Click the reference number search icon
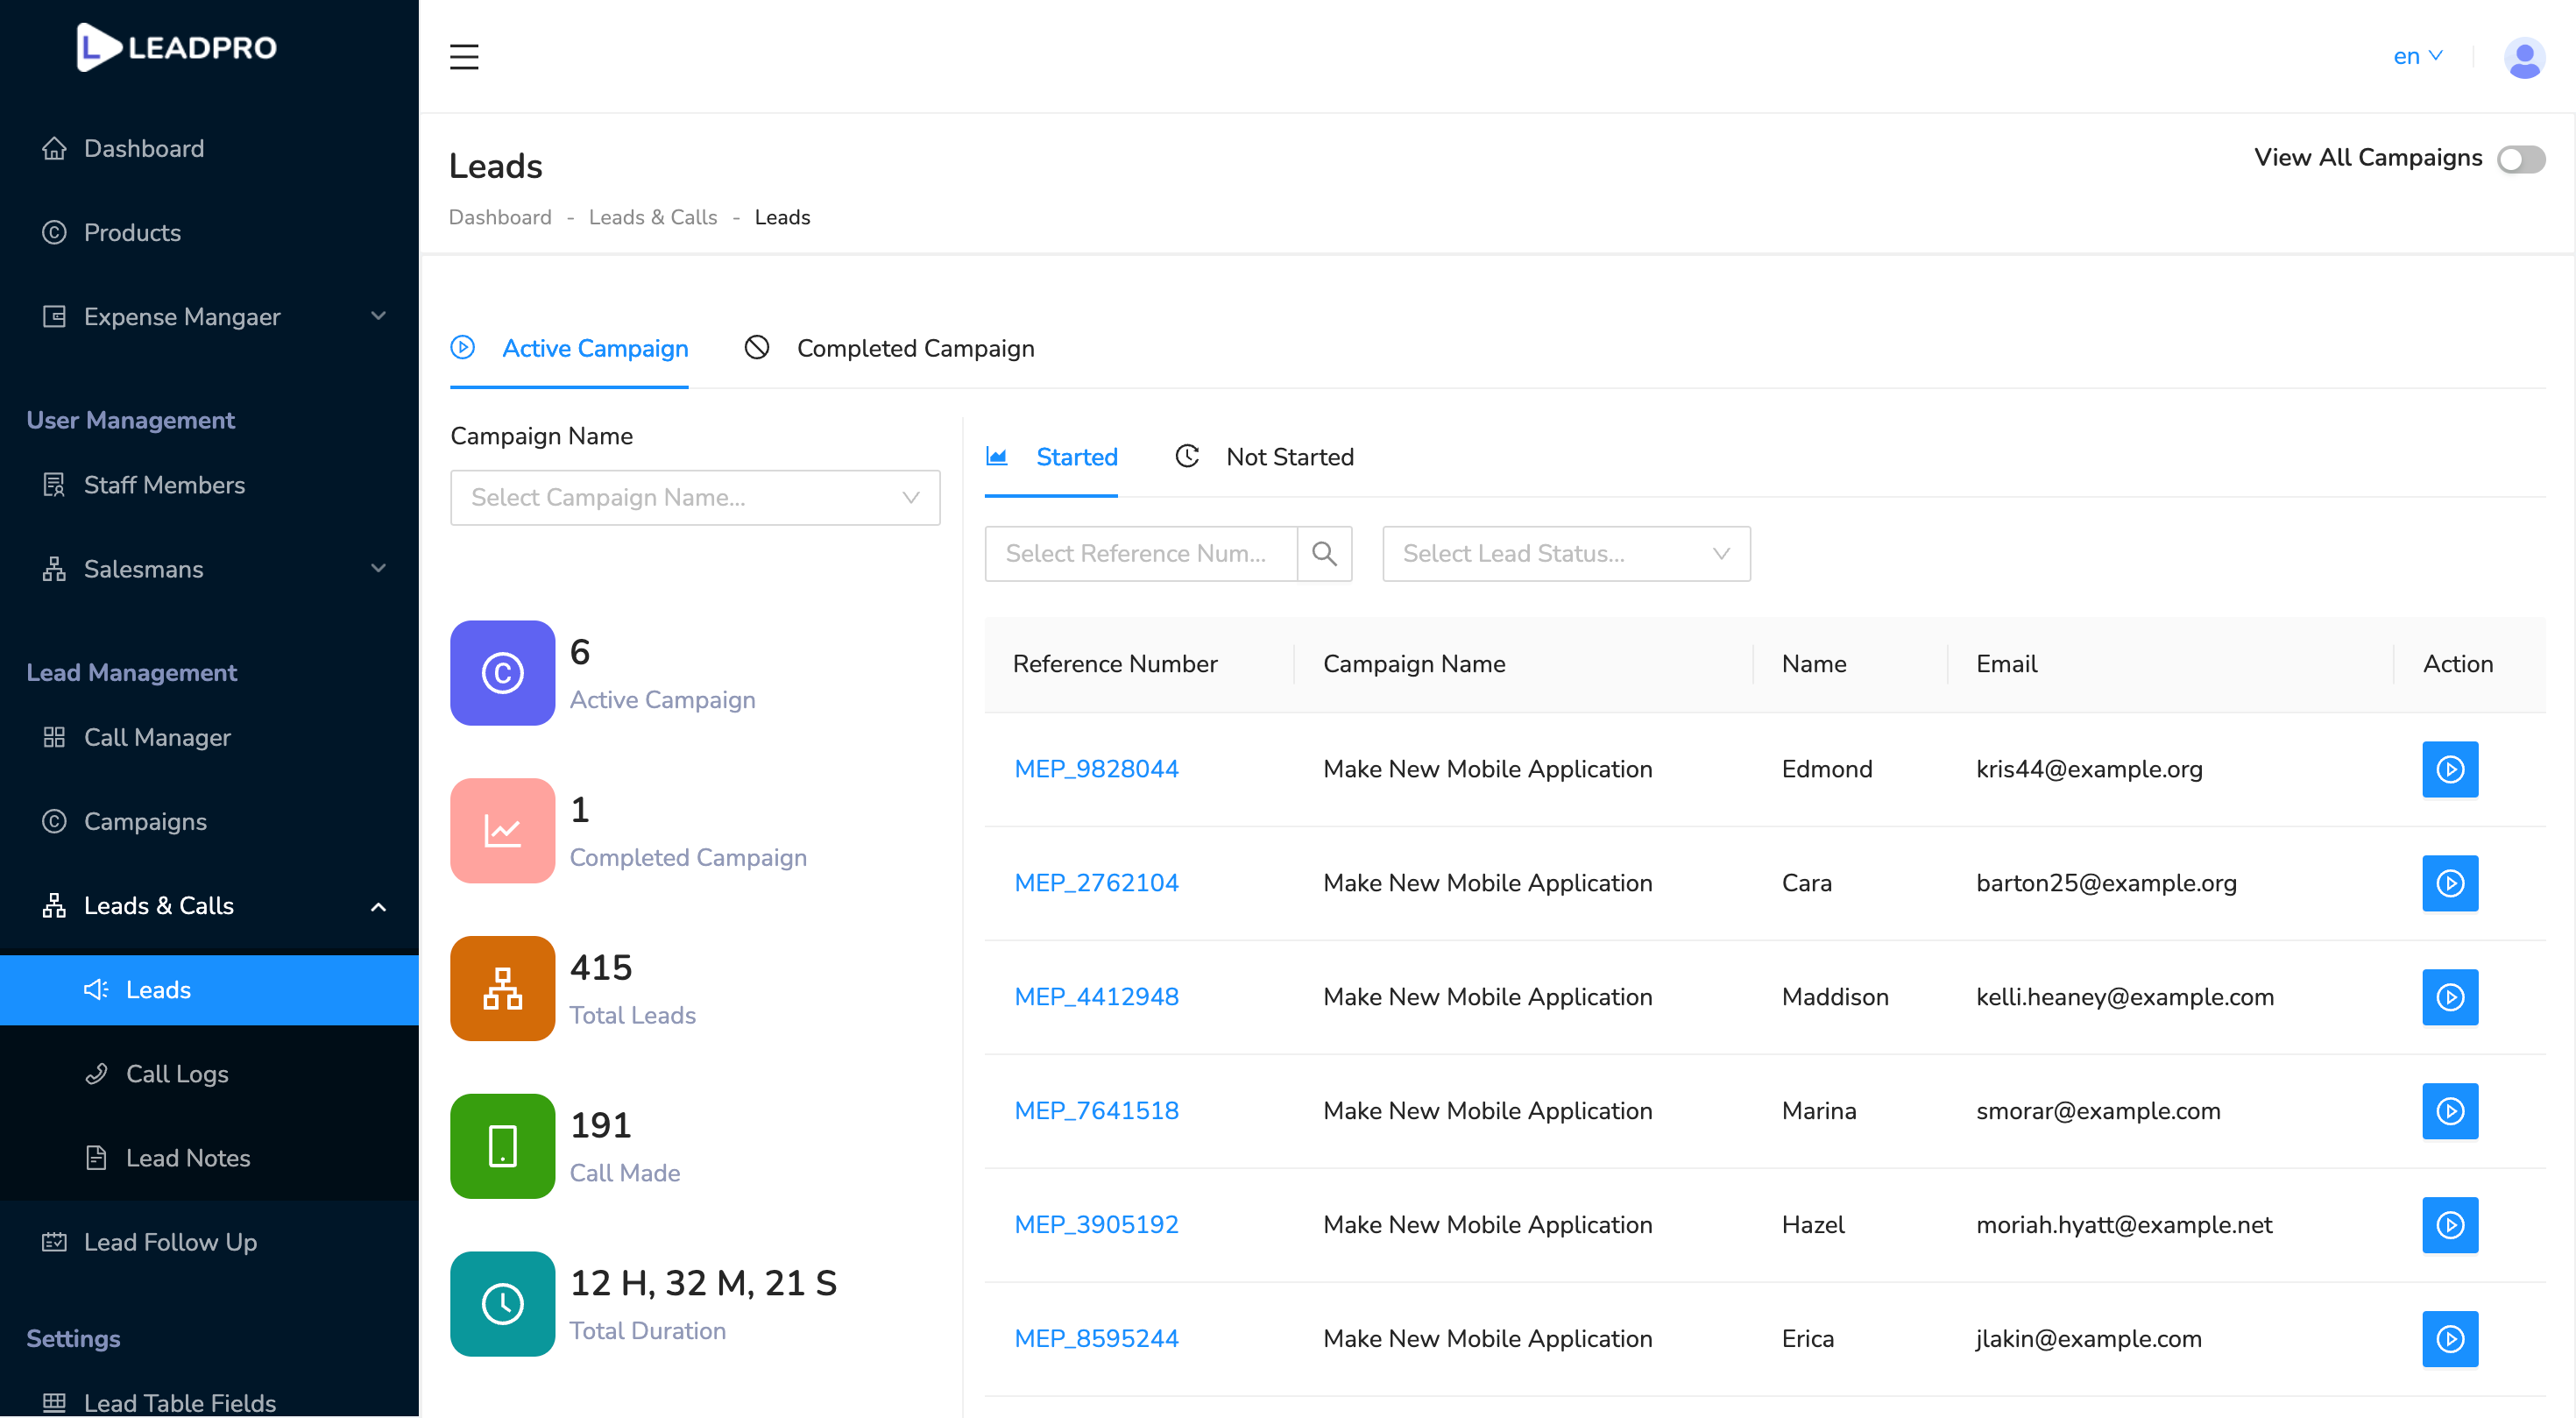Image resolution: width=2576 pixels, height=1418 pixels. 1324,553
